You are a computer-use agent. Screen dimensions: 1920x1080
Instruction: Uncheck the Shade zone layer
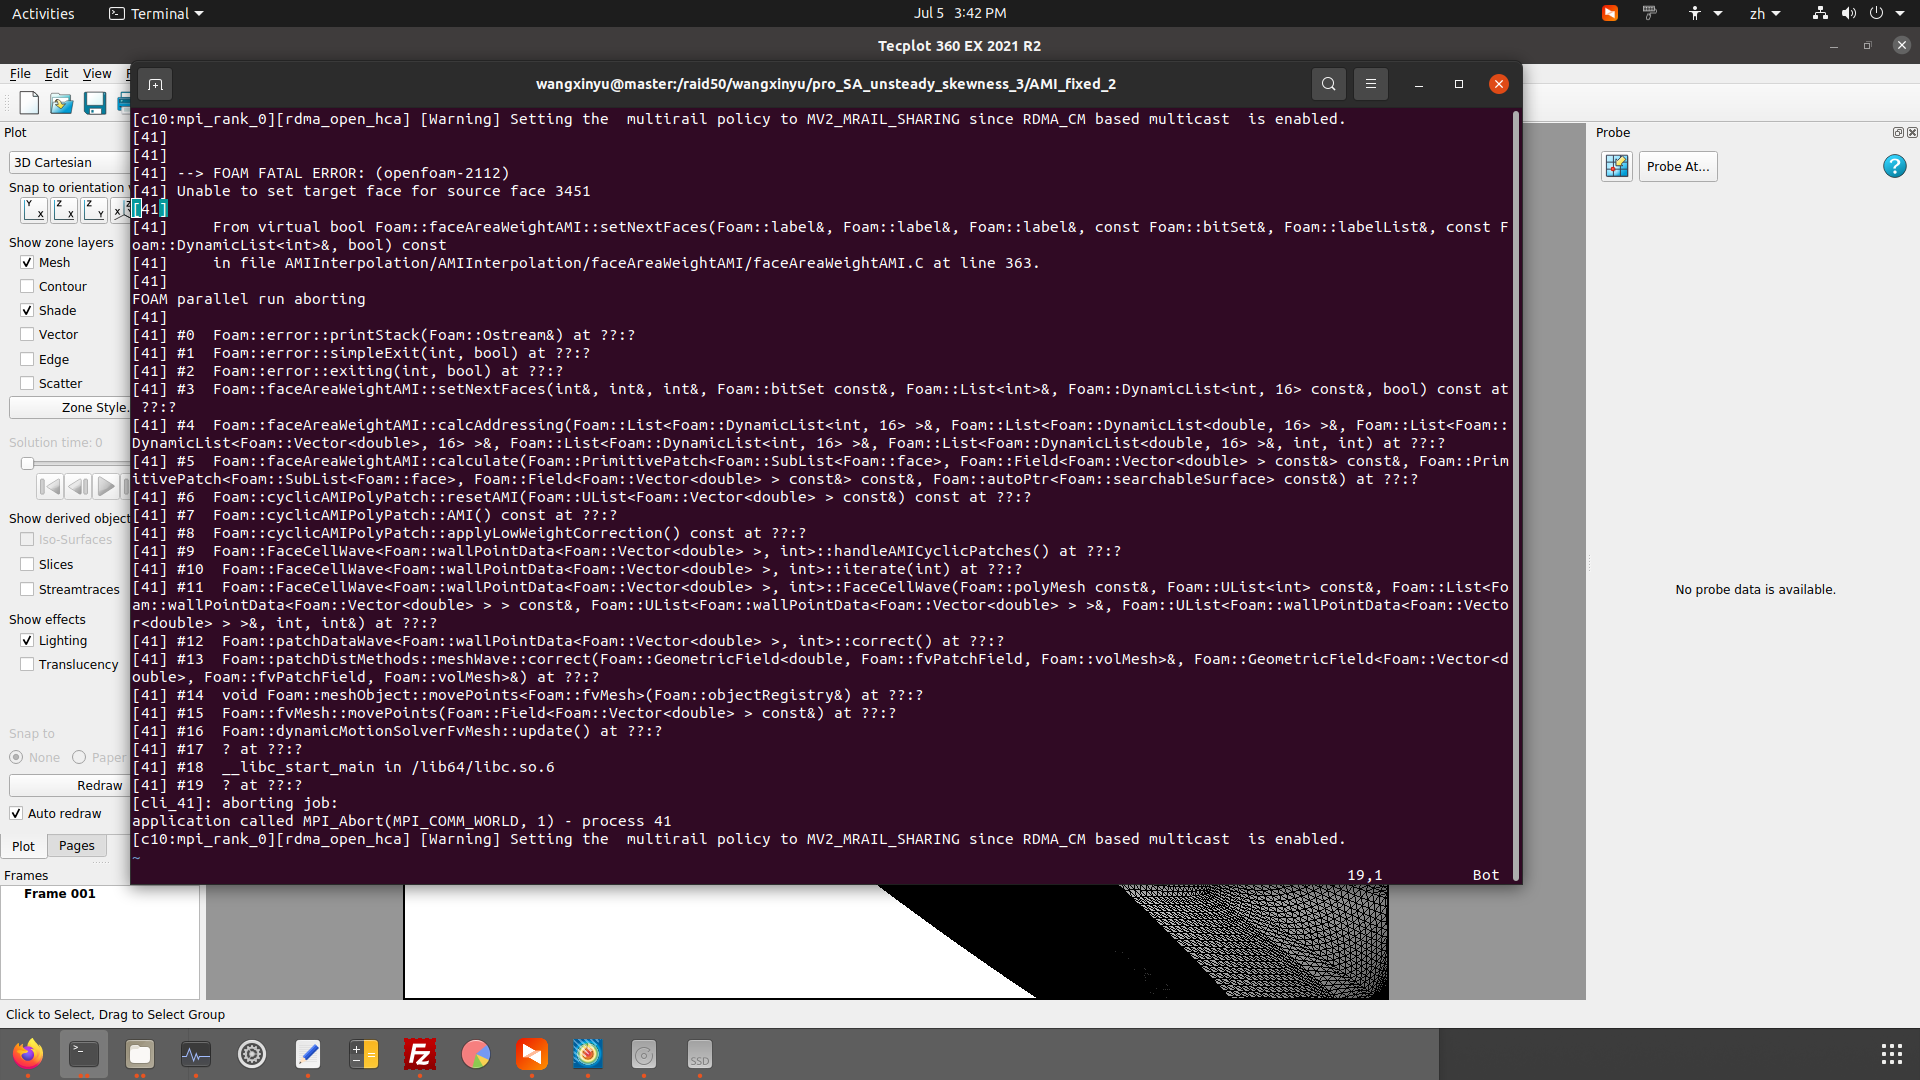tap(27, 310)
